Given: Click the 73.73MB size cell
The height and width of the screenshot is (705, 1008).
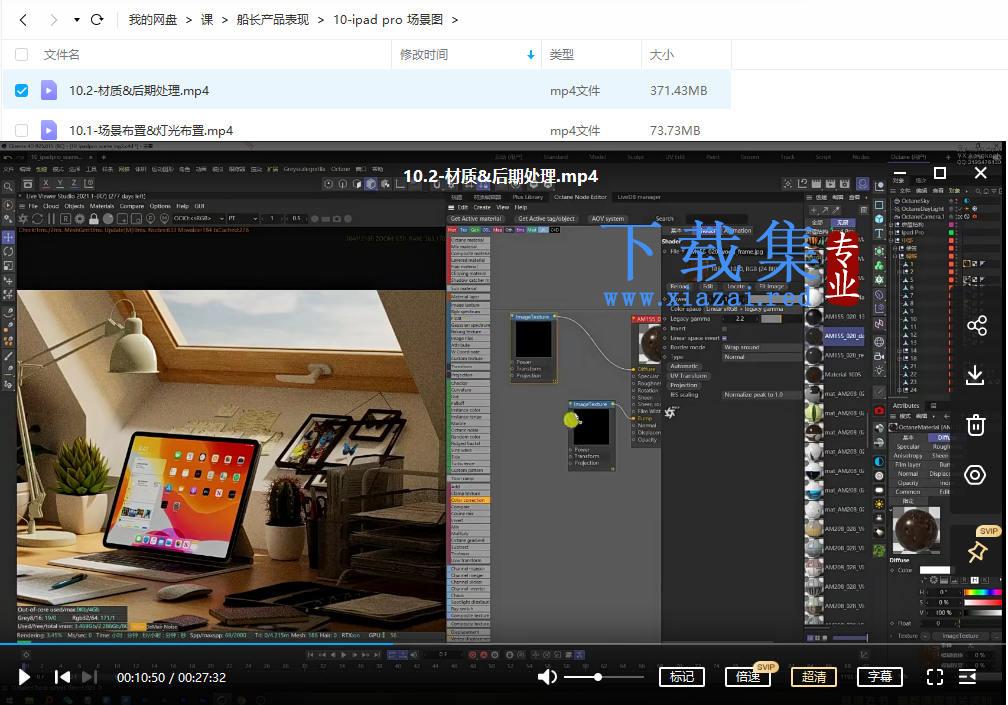Looking at the screenshot, I should click(x=675, y=130).
